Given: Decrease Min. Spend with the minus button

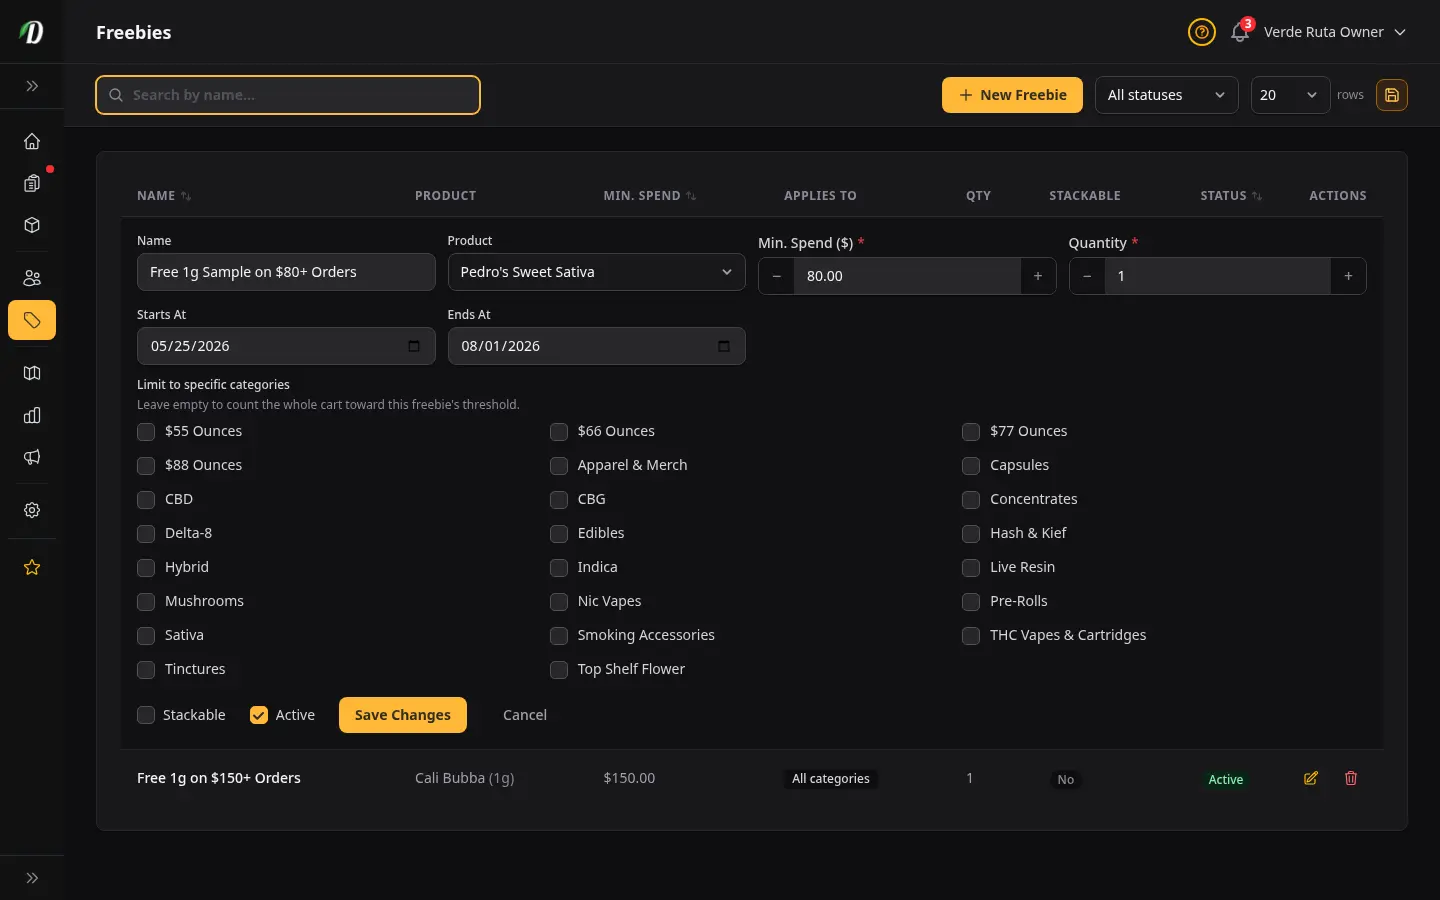Looking at the screenshot, I should [x=777, y=276].
